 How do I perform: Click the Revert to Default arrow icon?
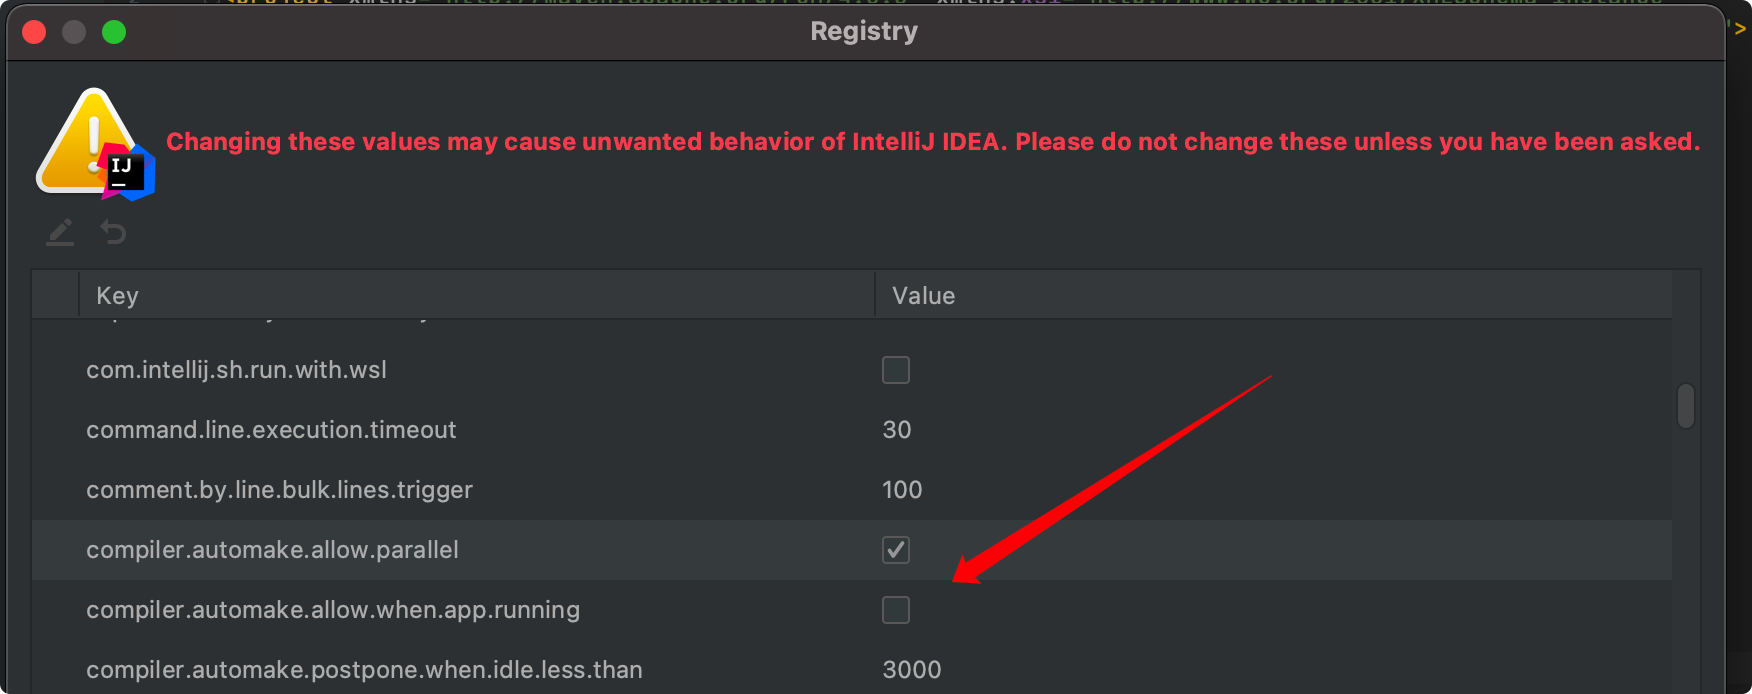click(x=113, y=233)
